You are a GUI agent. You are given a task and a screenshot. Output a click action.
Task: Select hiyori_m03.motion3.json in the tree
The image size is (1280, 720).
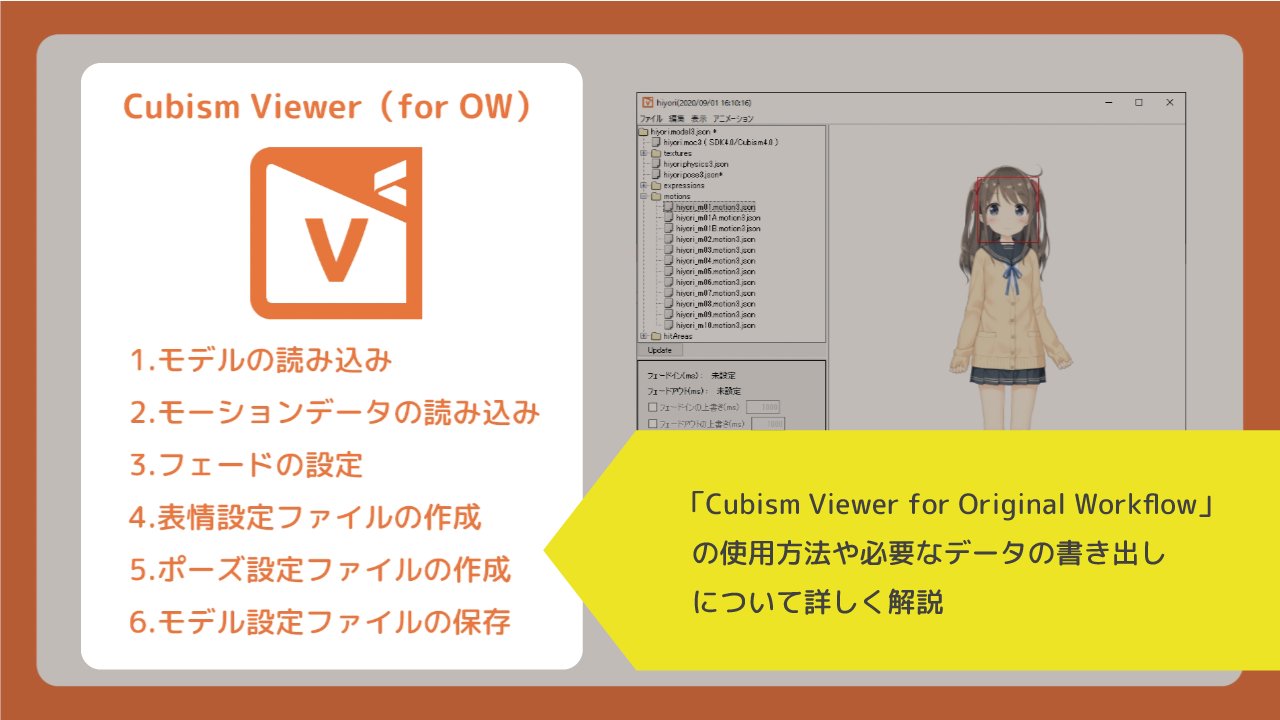[715, 250]
